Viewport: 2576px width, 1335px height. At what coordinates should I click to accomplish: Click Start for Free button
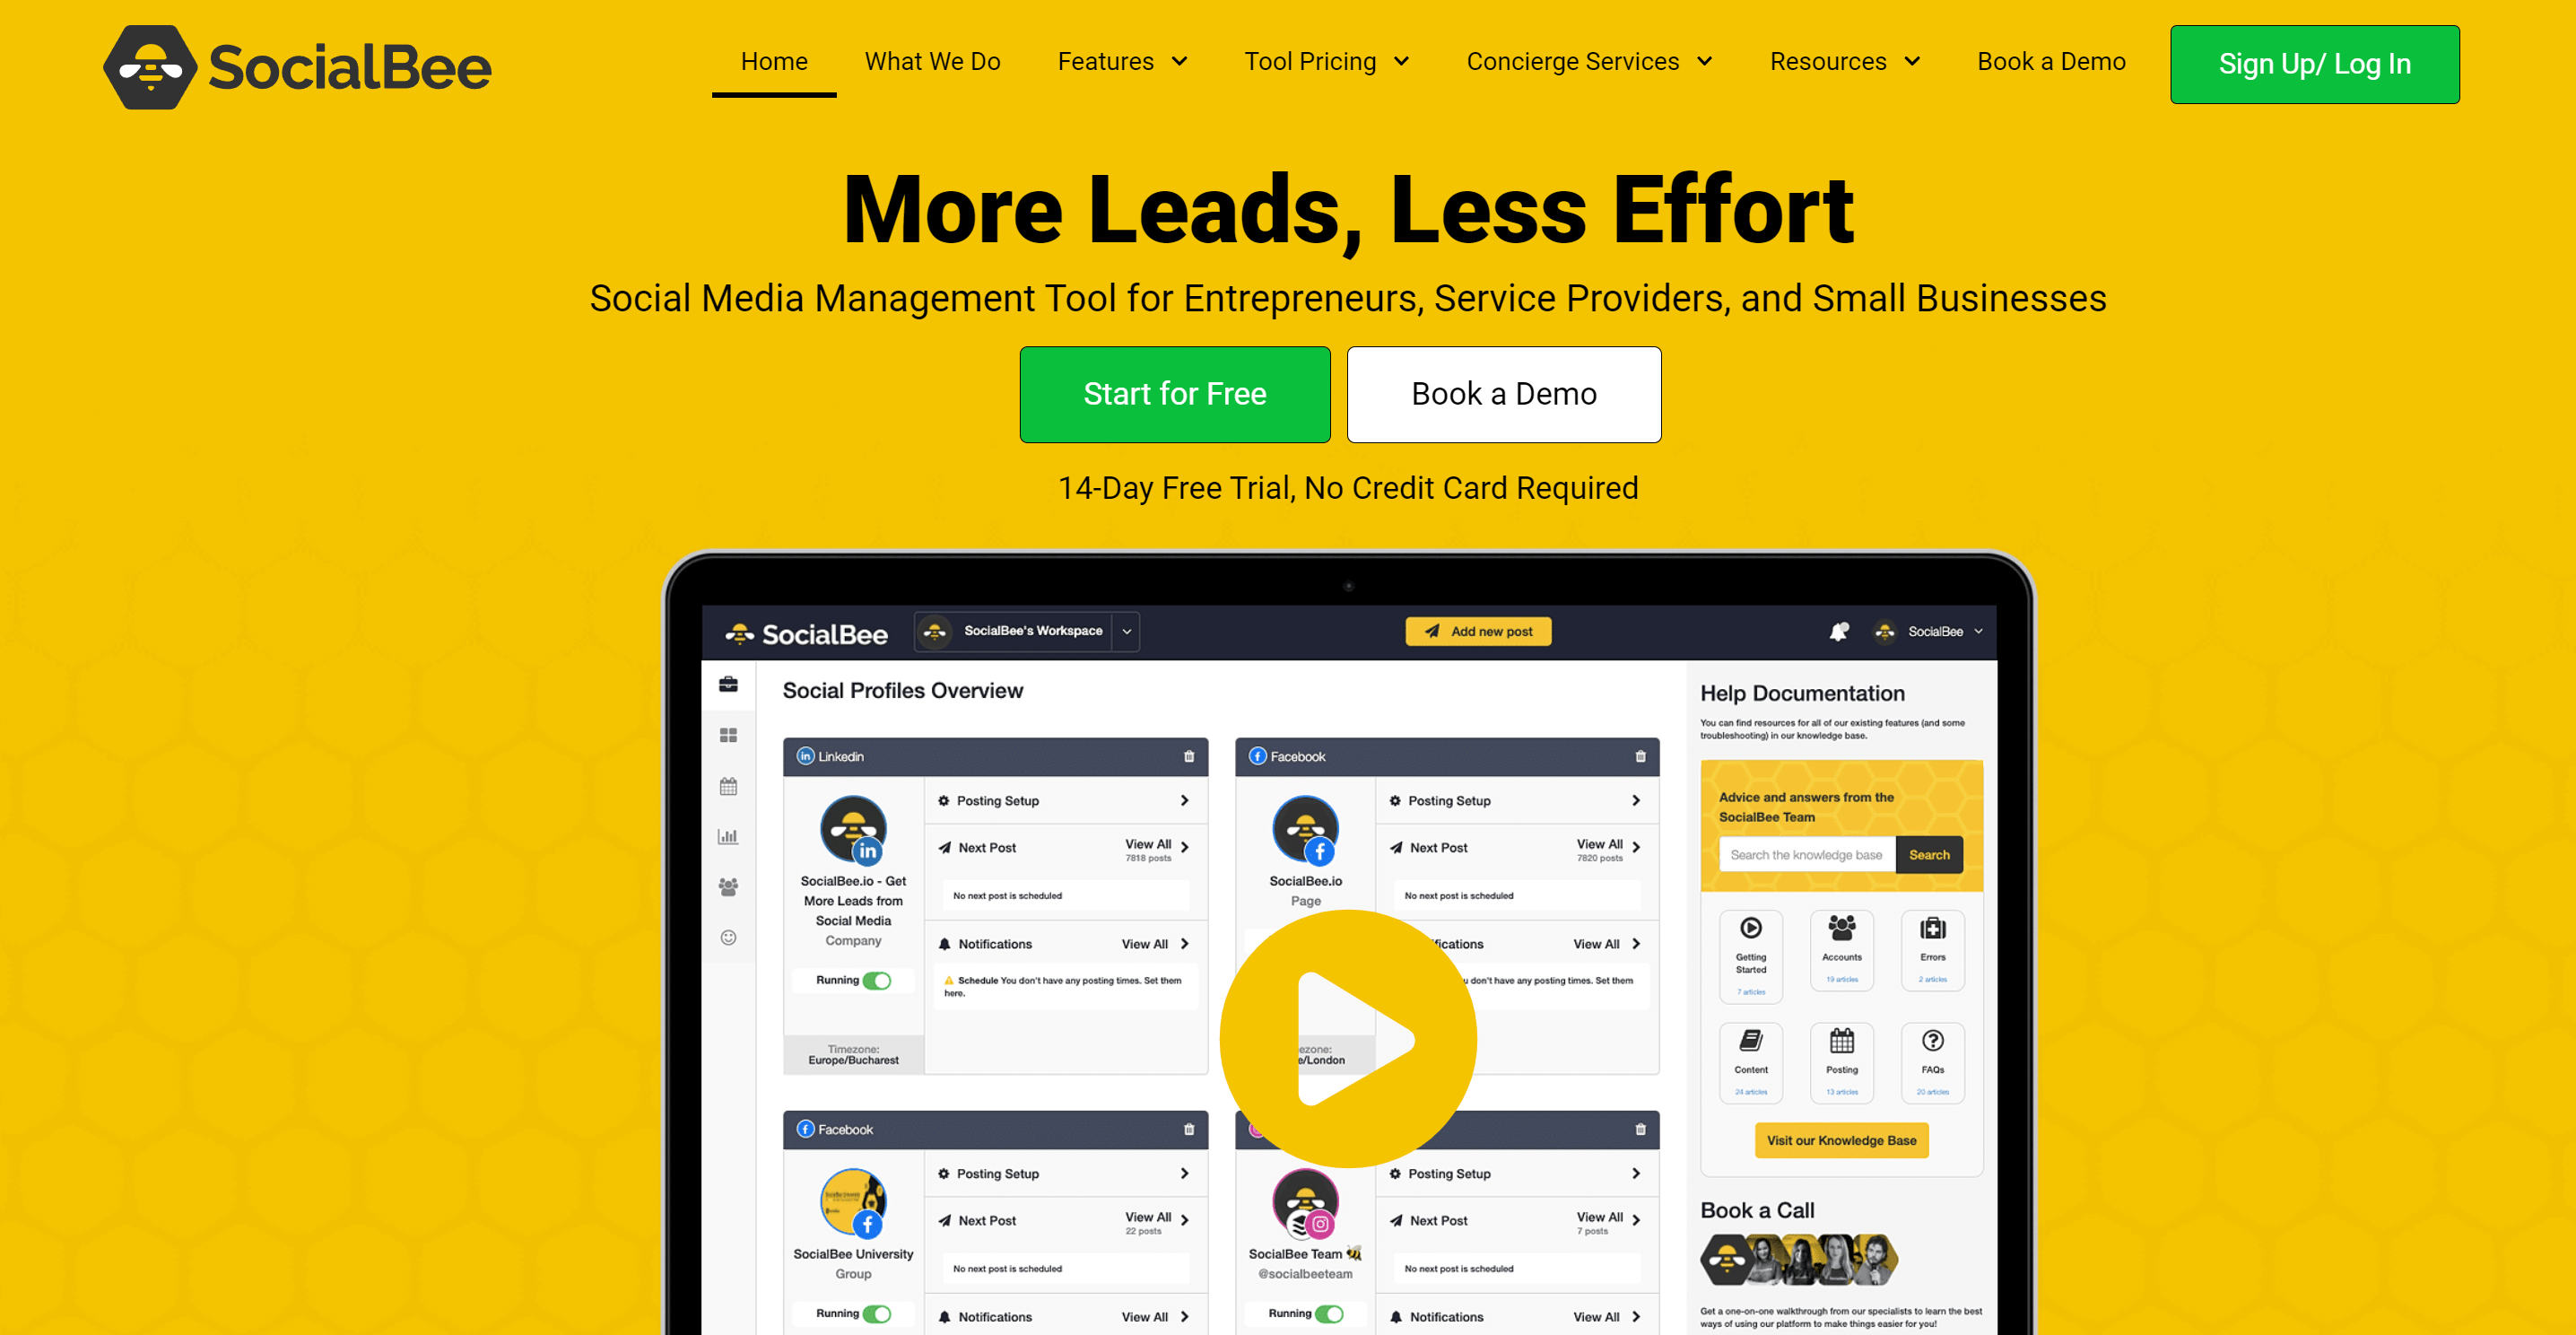1174,393
